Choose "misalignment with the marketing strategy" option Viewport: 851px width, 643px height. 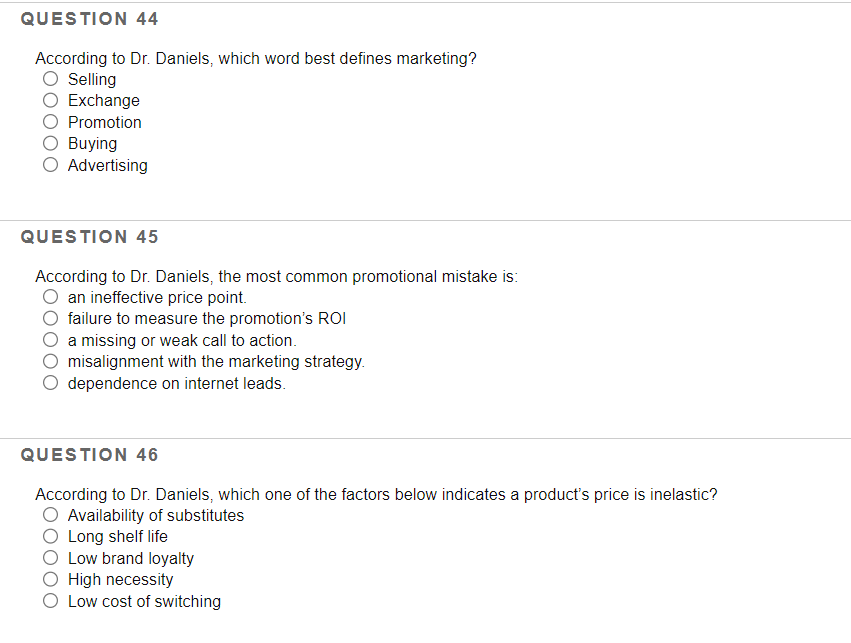(50, 360)
